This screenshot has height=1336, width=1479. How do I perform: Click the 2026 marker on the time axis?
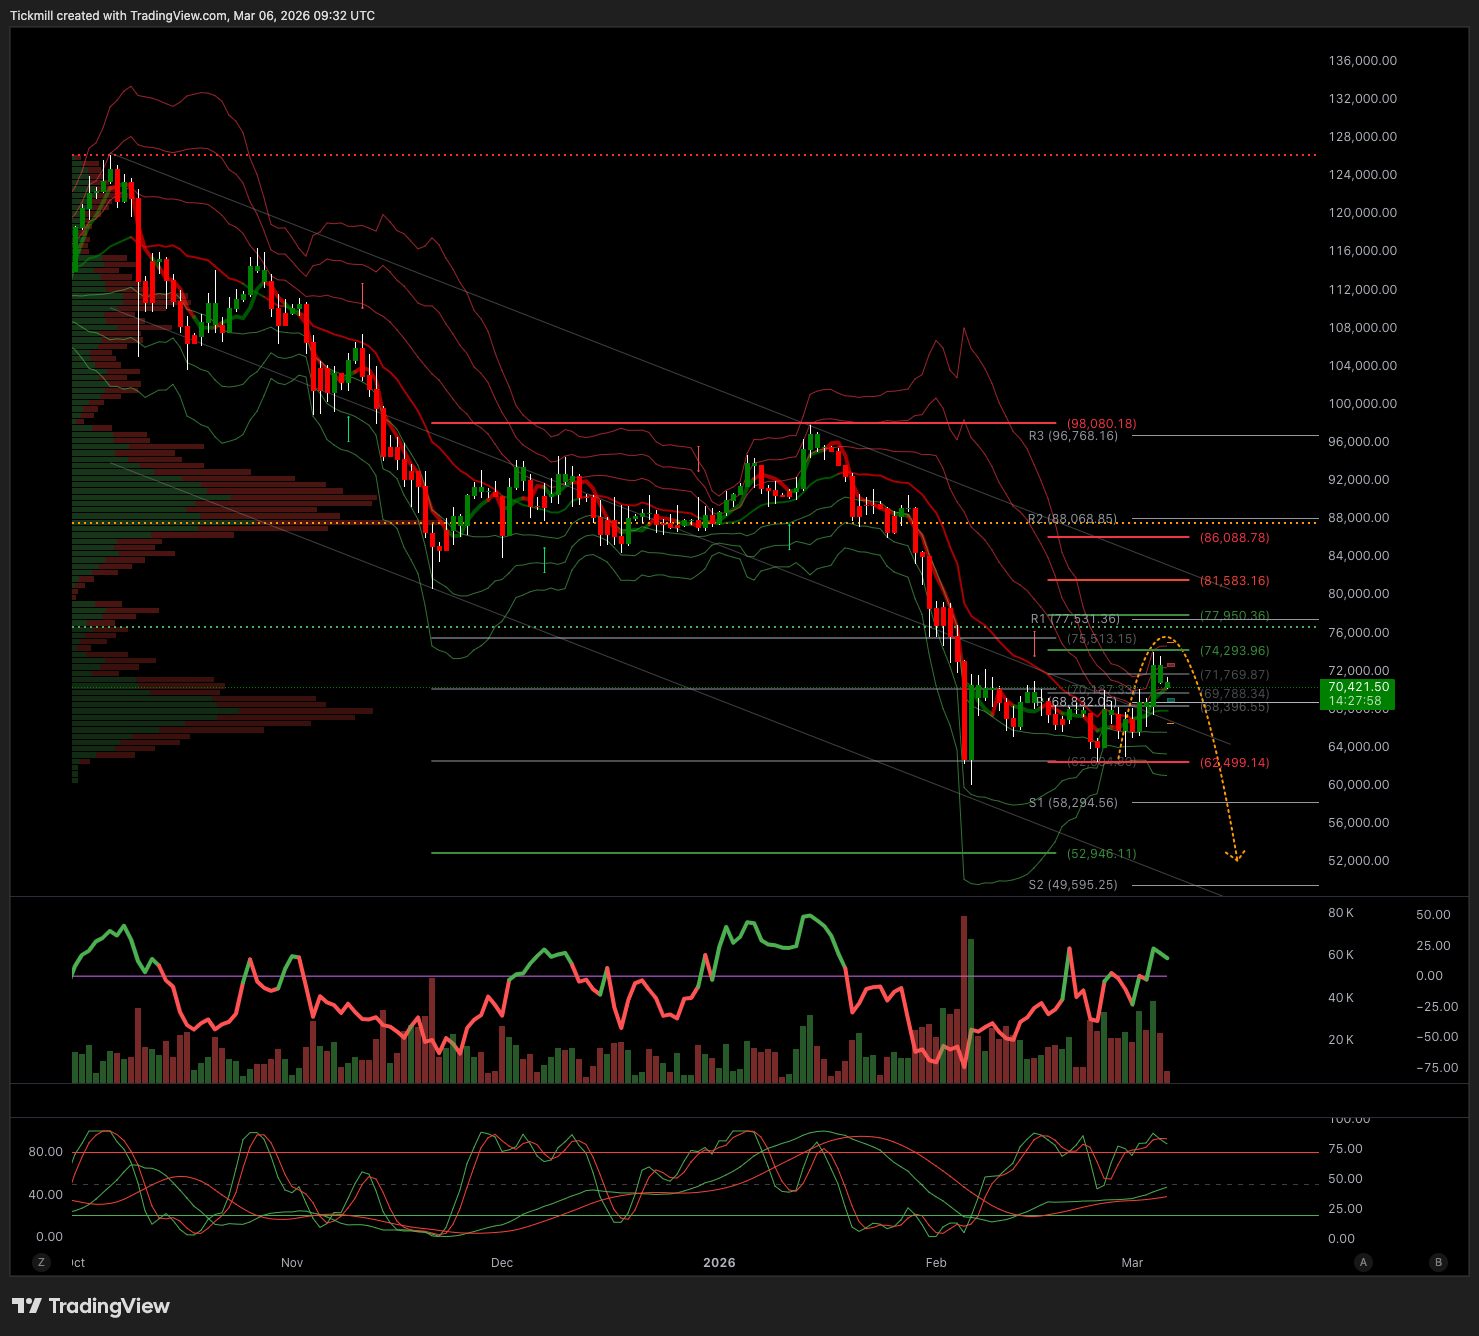point(719,1263)
